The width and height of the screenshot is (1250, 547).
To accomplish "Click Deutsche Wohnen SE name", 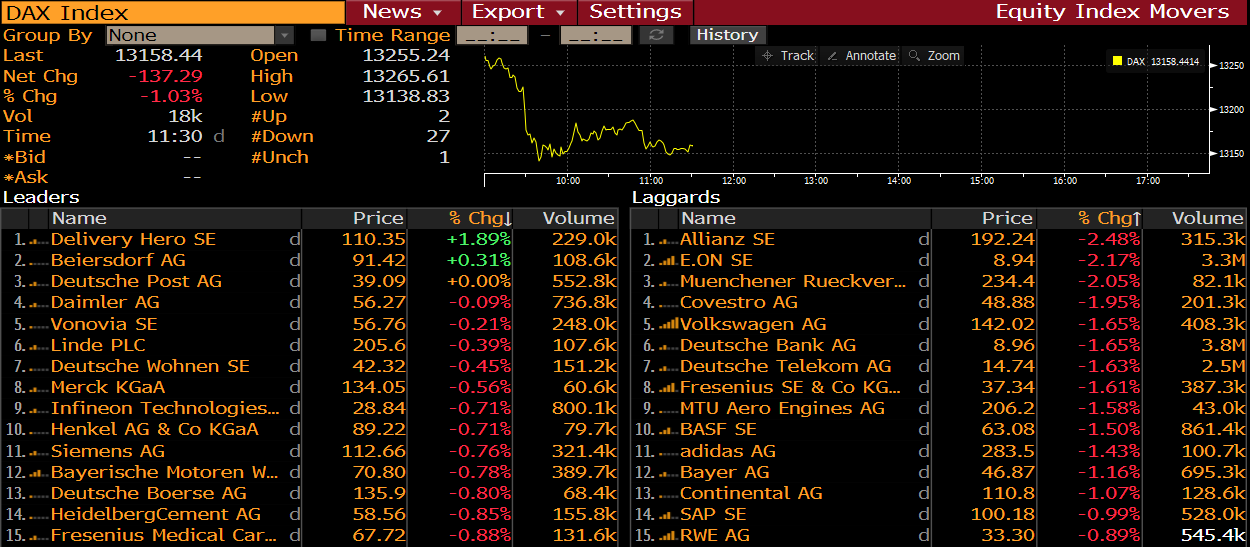I will tap(150, 367).
